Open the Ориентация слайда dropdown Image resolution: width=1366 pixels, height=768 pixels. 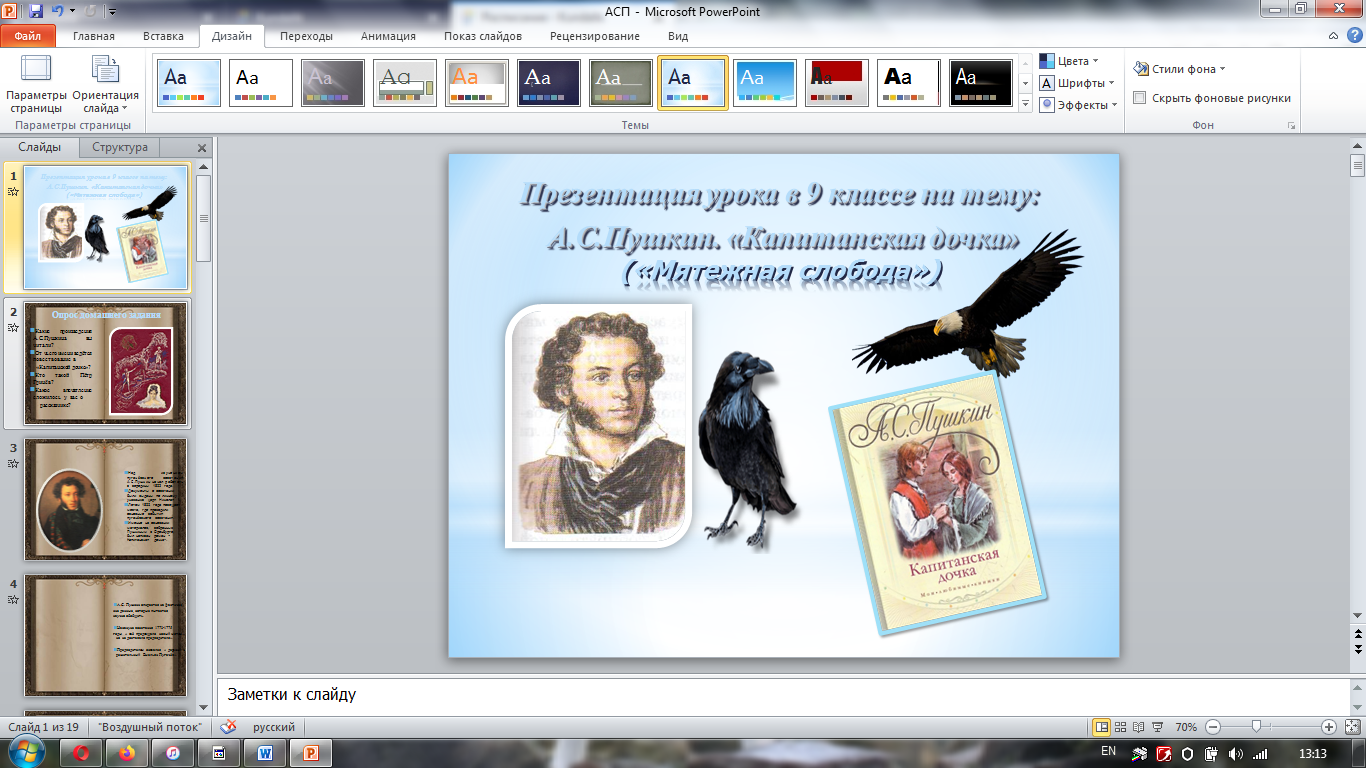(105, 84)
